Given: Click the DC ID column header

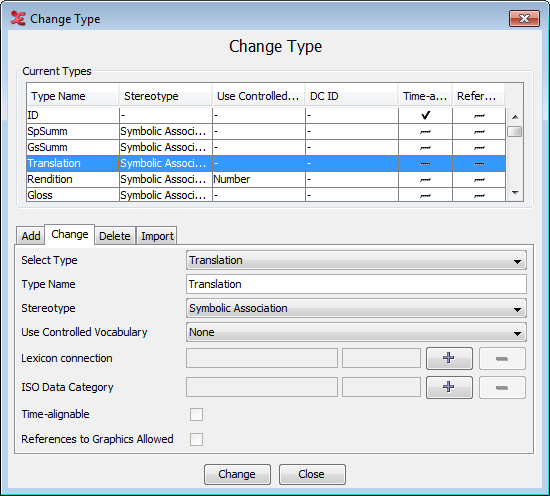Looking at the screenshot, I should 351,96.
